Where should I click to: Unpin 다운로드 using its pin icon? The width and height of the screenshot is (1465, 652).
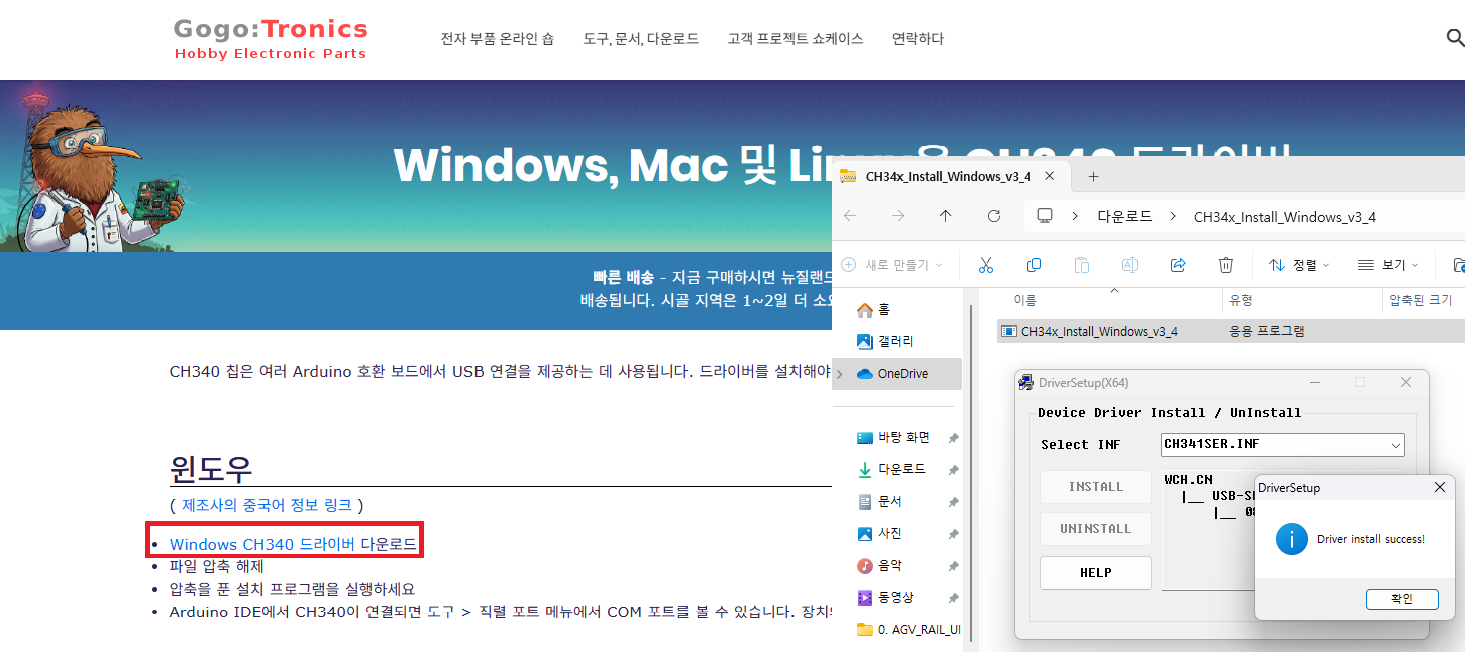(x=953, y=470)
